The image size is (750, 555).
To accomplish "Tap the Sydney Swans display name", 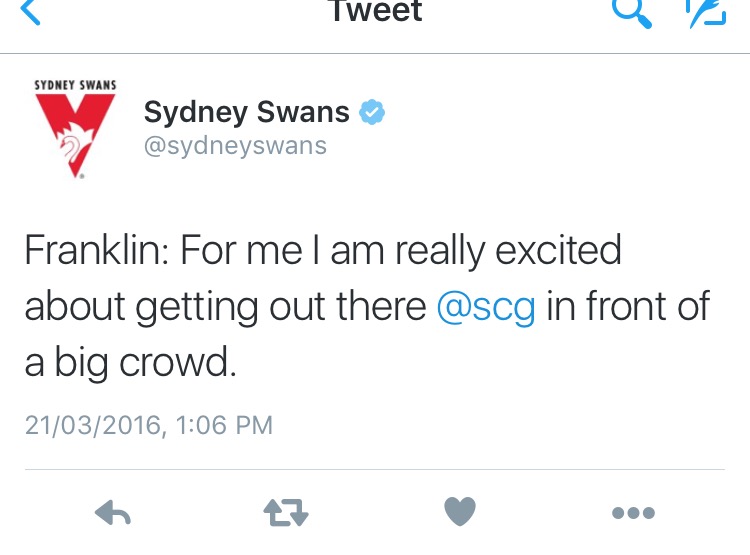I will [x=246, y=113].
